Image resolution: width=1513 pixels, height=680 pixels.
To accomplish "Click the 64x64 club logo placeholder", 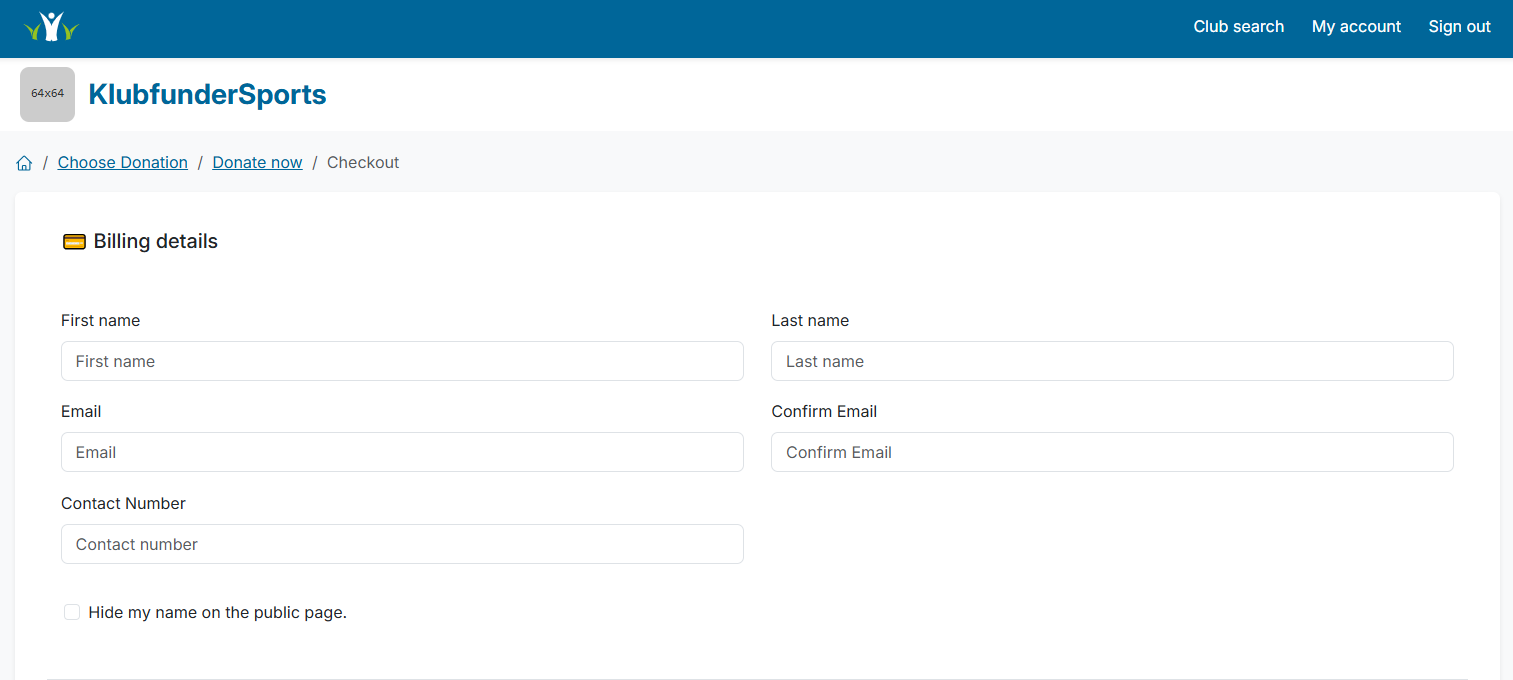I will coord(47,94).
